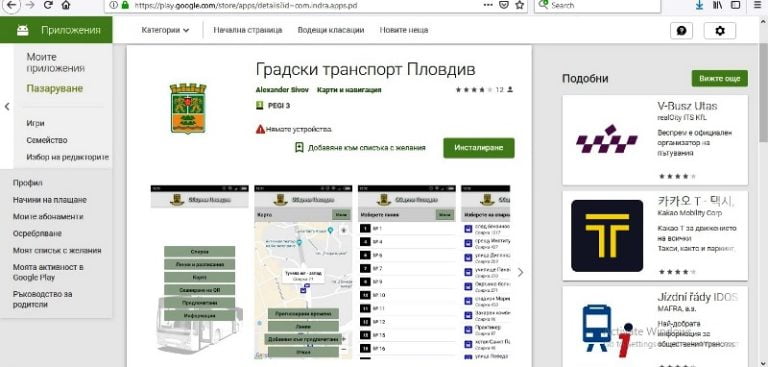Open Начини на плащане link
768x367 pixels.
tap(49, 200)
